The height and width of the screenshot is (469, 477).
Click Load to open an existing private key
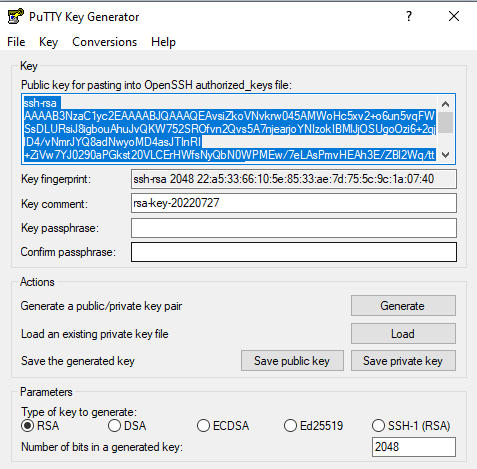(x=403, y=333)
